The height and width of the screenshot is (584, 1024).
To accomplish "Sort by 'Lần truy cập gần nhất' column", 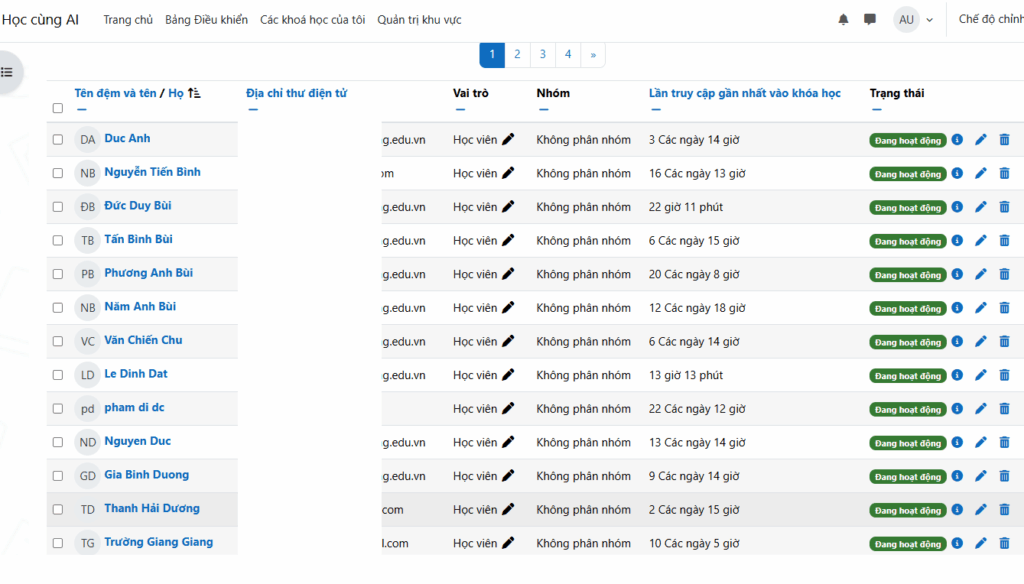I will 744,93.
